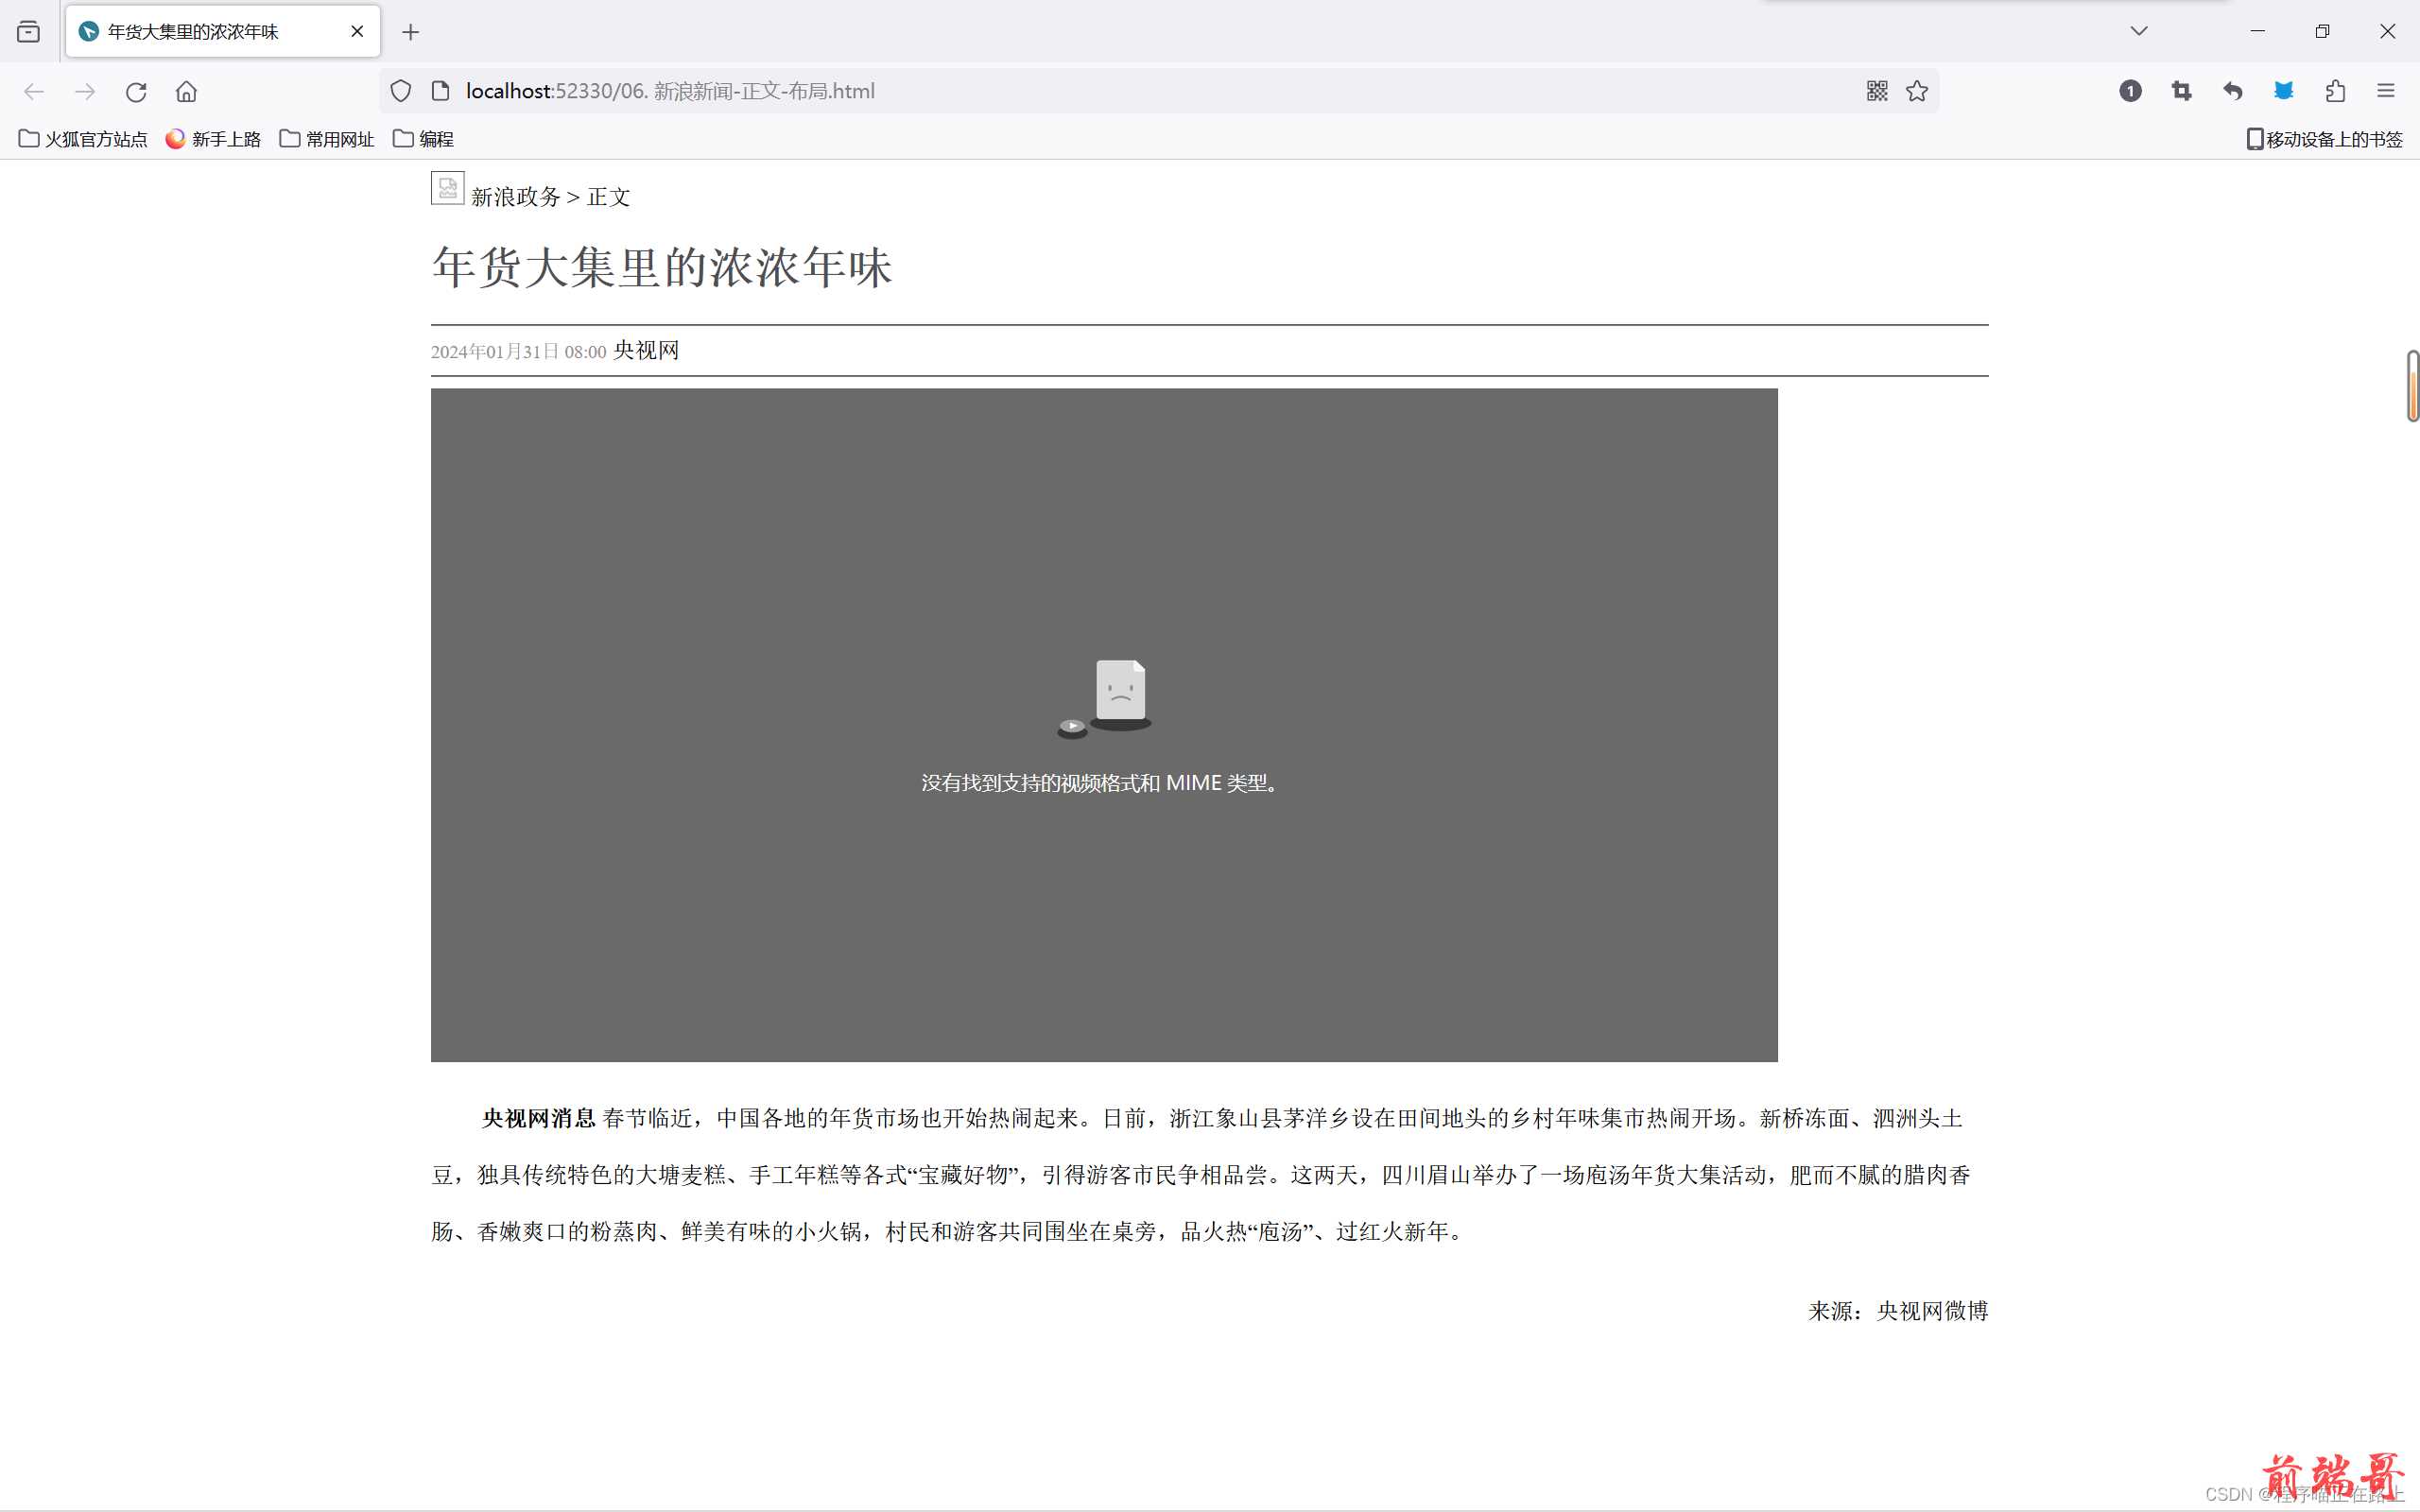The width and height of the screenshot is (2420, 1512).
Task: Expand the list all tabs chevron
Action: [2139, 31]
